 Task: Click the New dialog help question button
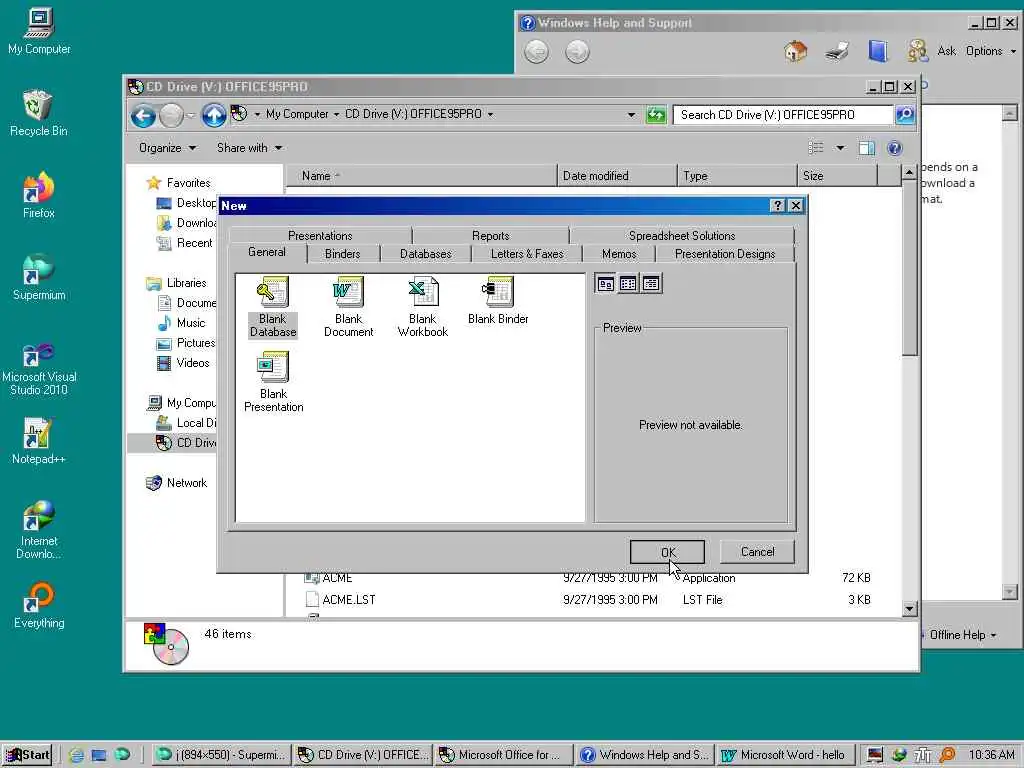tap(777, 206)
